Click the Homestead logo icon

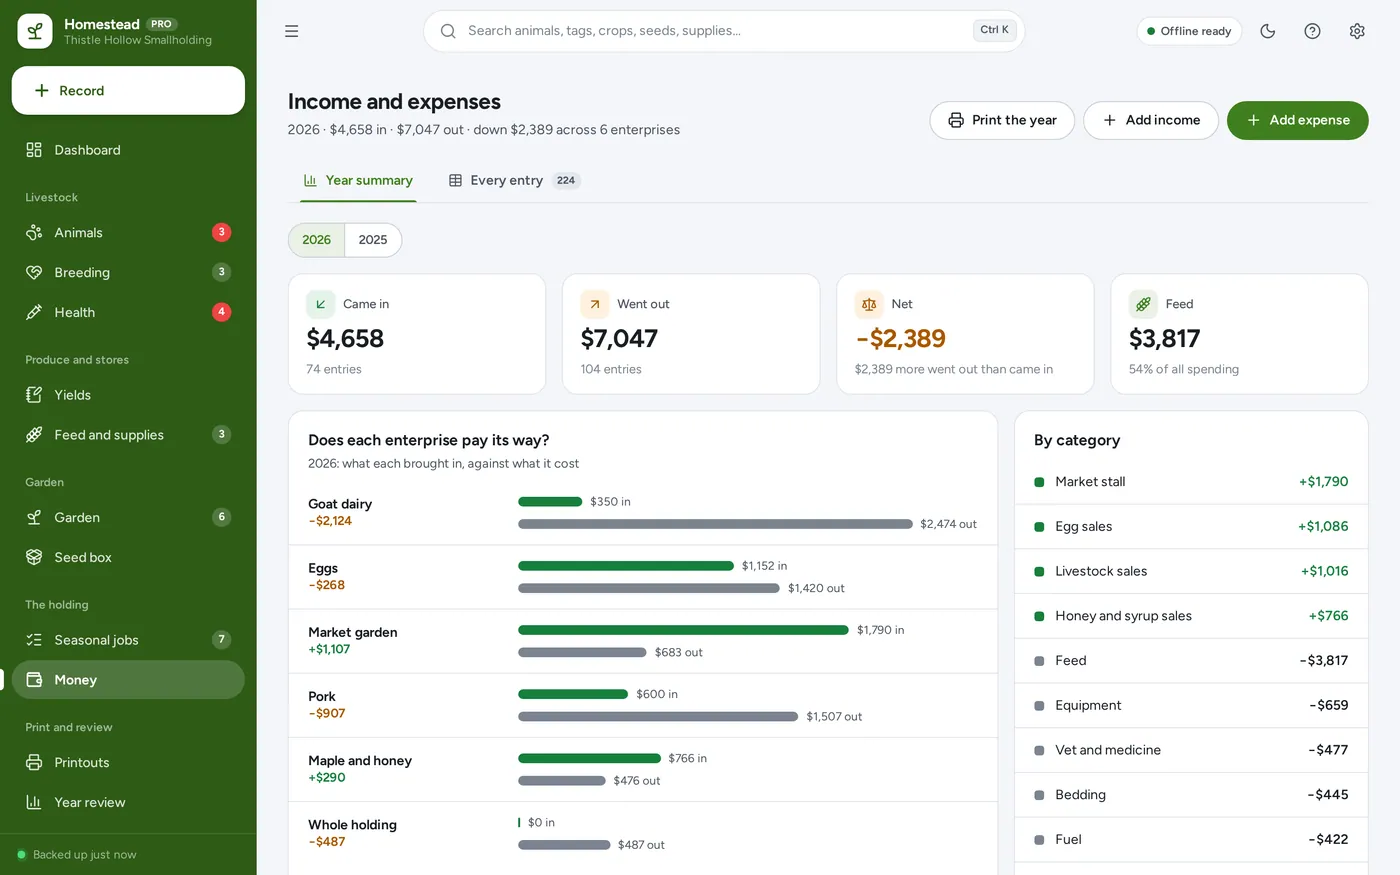pyautogui.click(x=35, y=31)
